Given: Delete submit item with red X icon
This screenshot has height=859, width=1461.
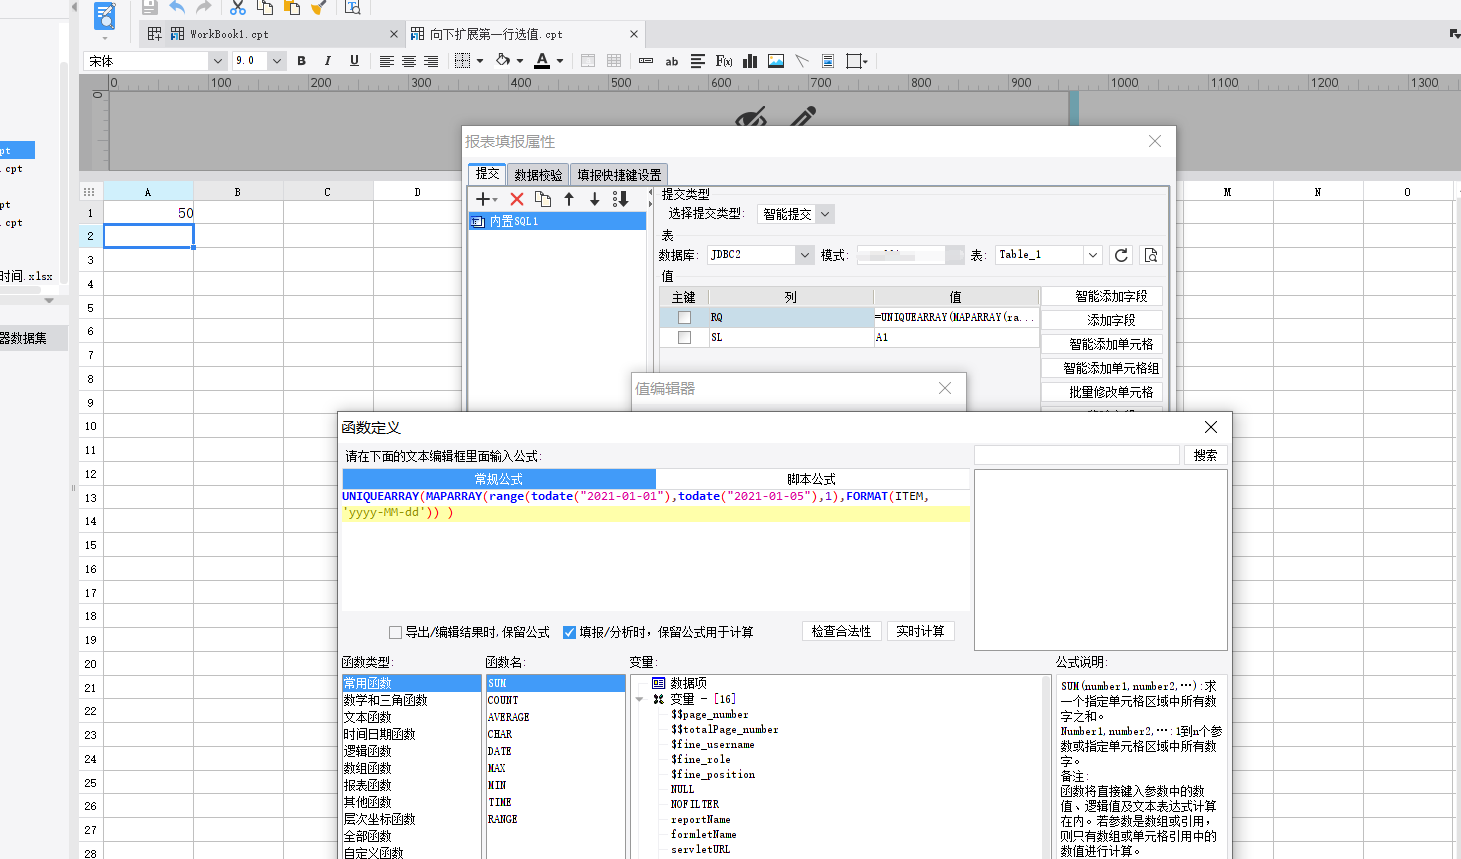Looking at the screenshot, I should (517, 199).
